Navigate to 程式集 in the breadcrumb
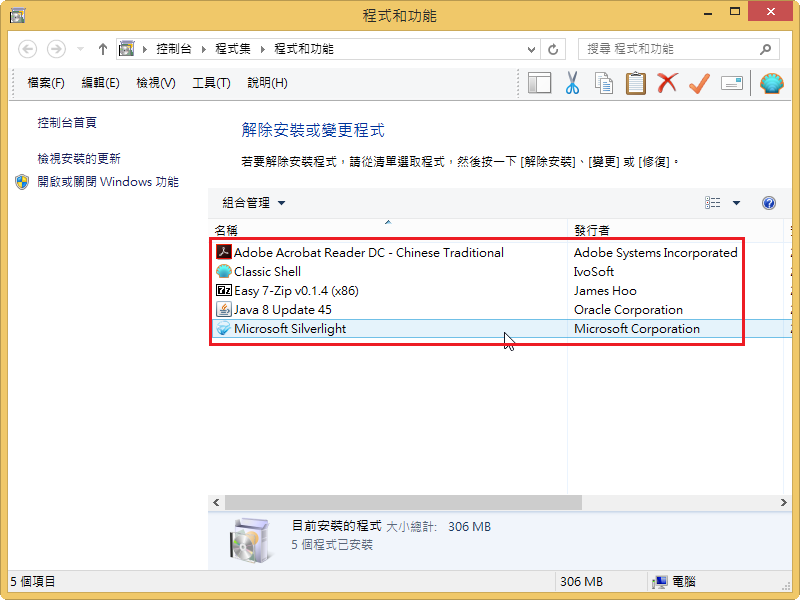The image size is (800, 600). tap(233, 49)
